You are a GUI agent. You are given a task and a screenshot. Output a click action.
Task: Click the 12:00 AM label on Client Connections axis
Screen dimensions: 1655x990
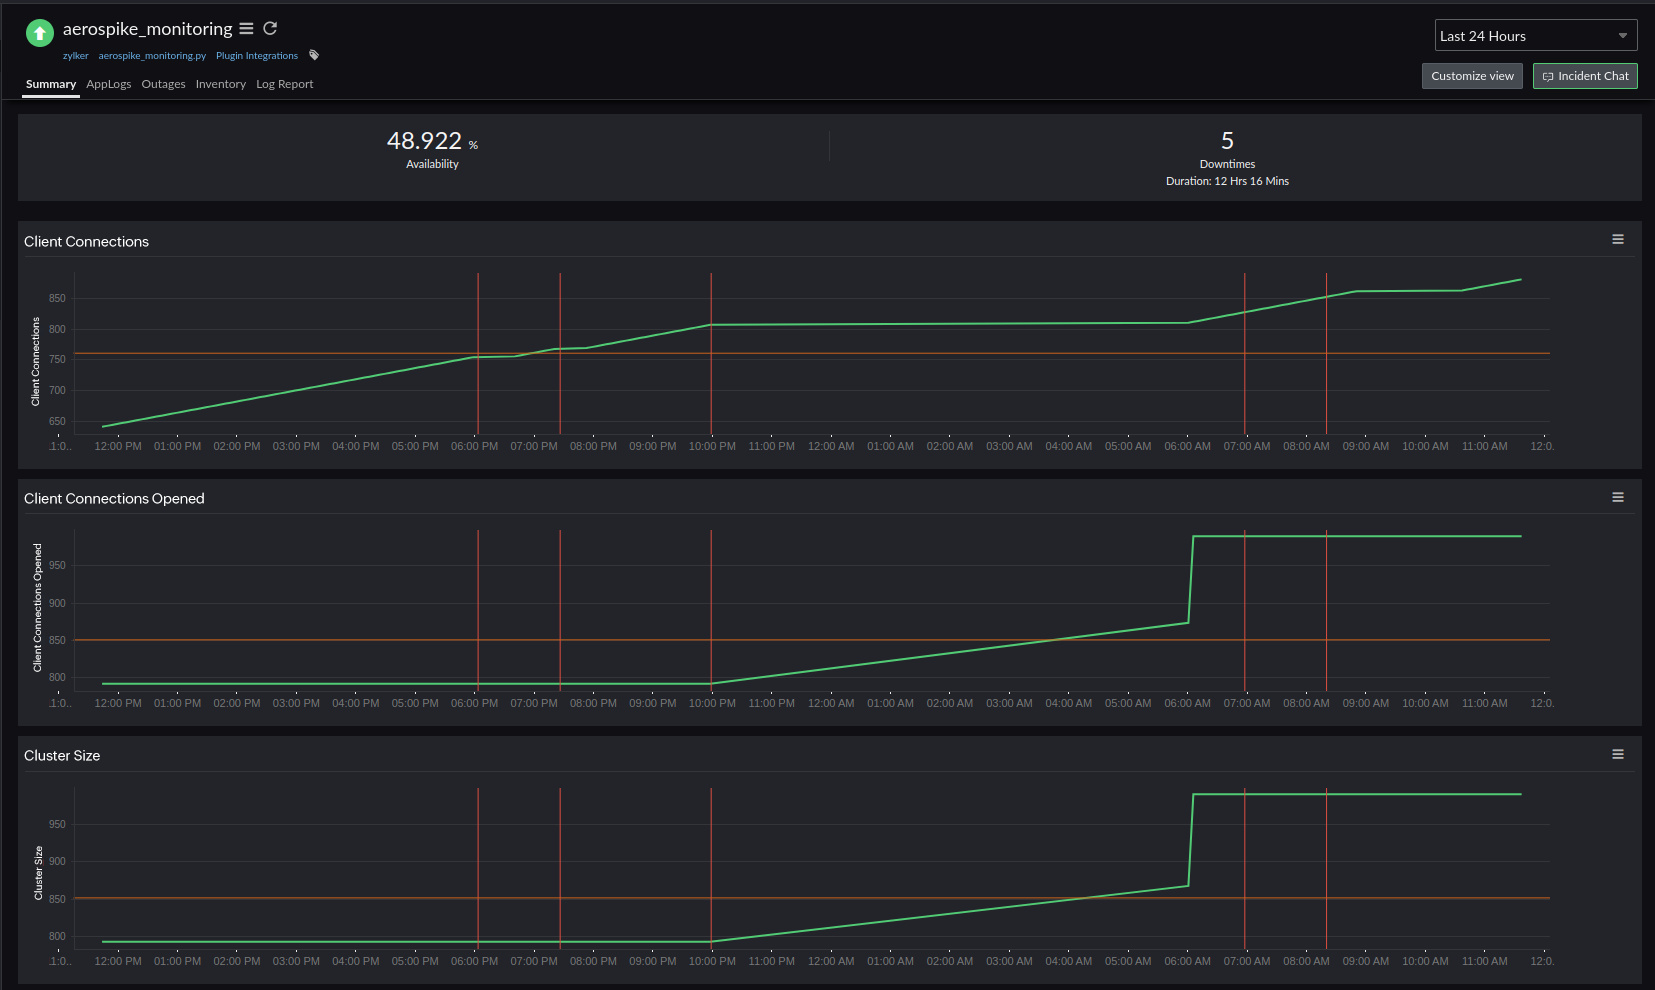click(831, 446)
